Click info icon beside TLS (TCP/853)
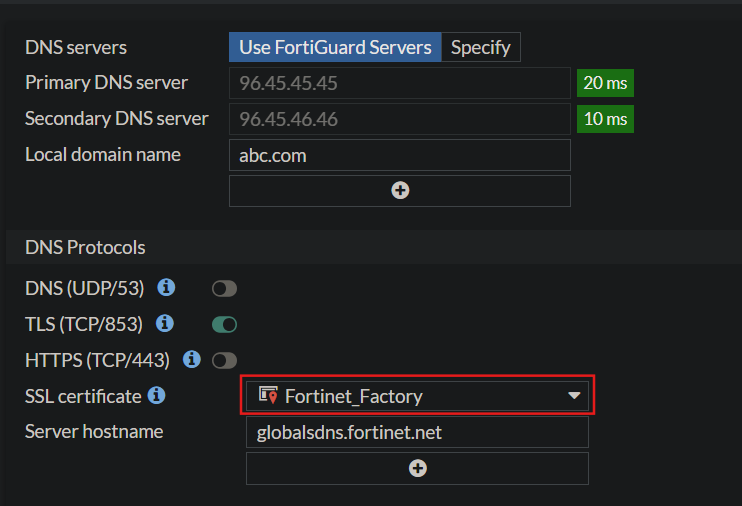This screenshot has width=742, height=506. coord(166,324)
